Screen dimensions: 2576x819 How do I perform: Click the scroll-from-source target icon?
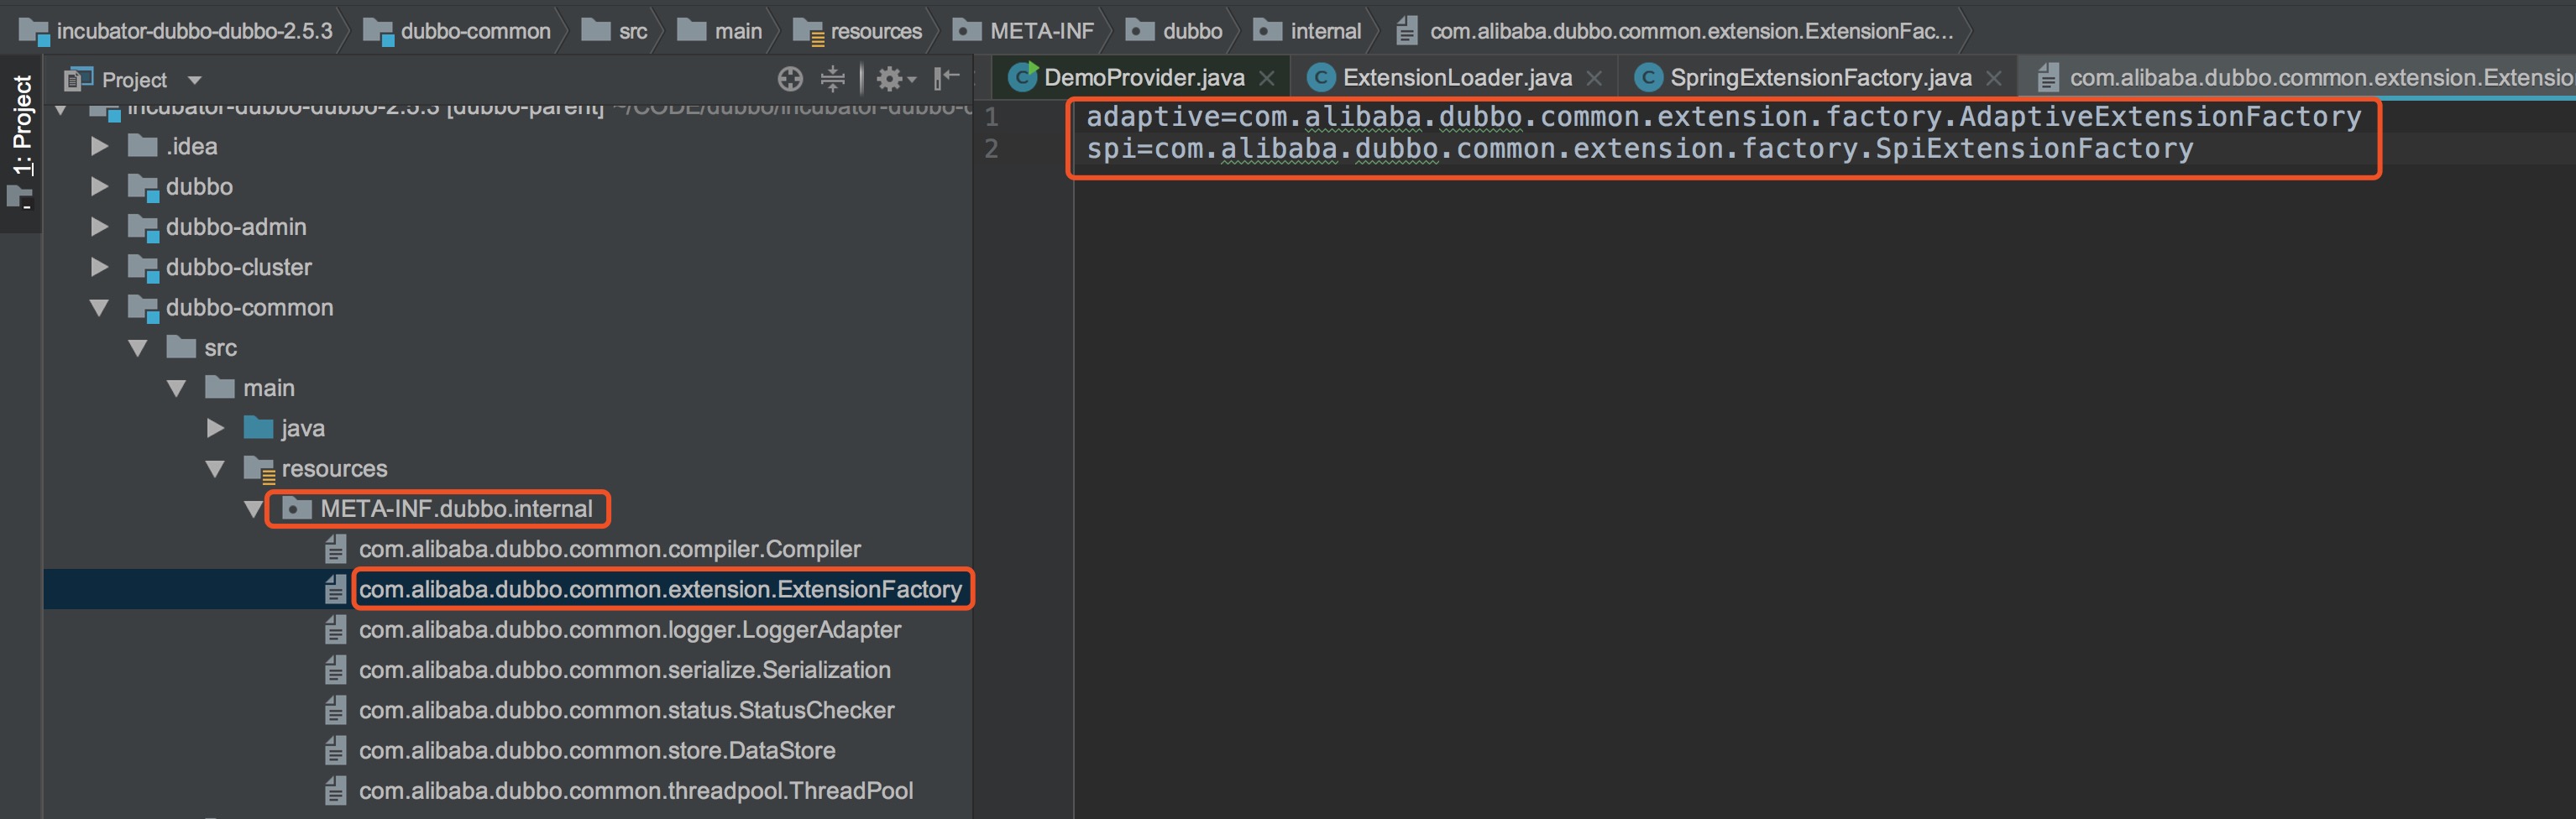(x=790, y=79)
